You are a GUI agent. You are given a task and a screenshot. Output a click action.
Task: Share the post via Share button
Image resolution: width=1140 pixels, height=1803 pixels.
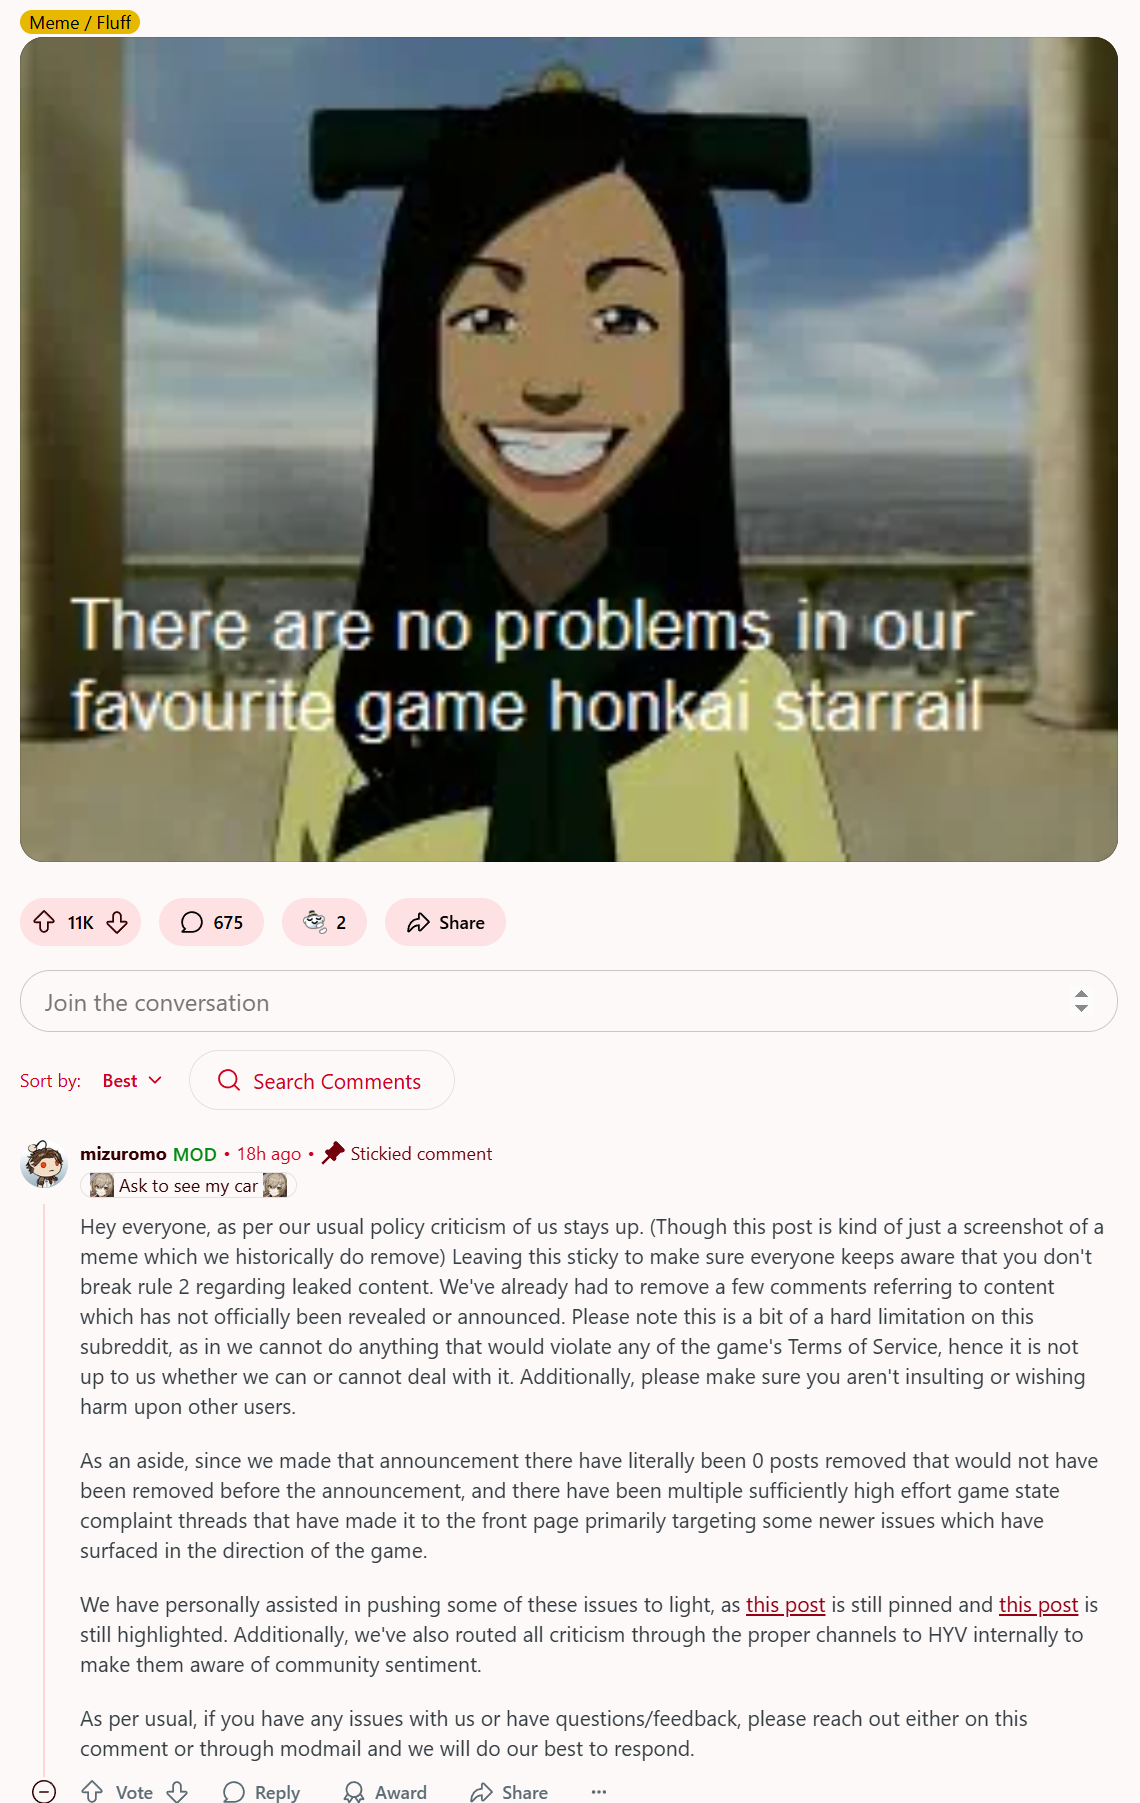click(445, 922)
